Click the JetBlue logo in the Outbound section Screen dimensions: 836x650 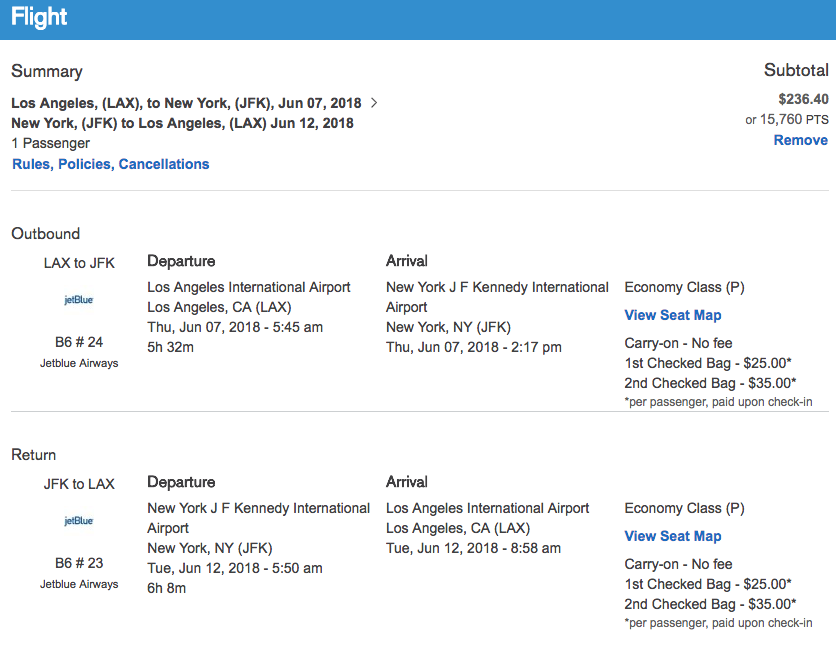tap(79, 300)
